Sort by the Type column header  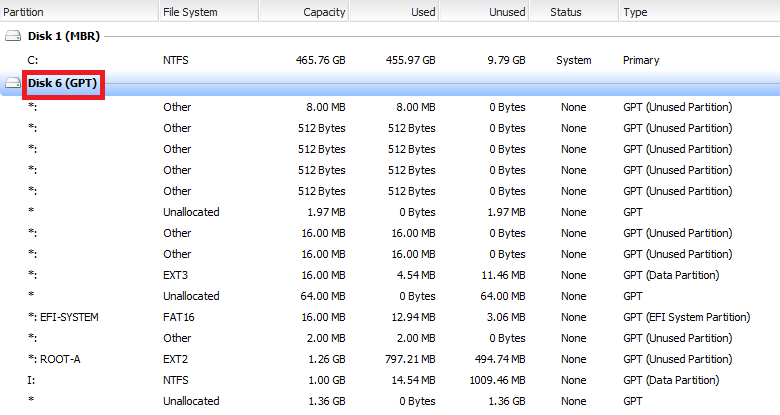pos(699,11)
